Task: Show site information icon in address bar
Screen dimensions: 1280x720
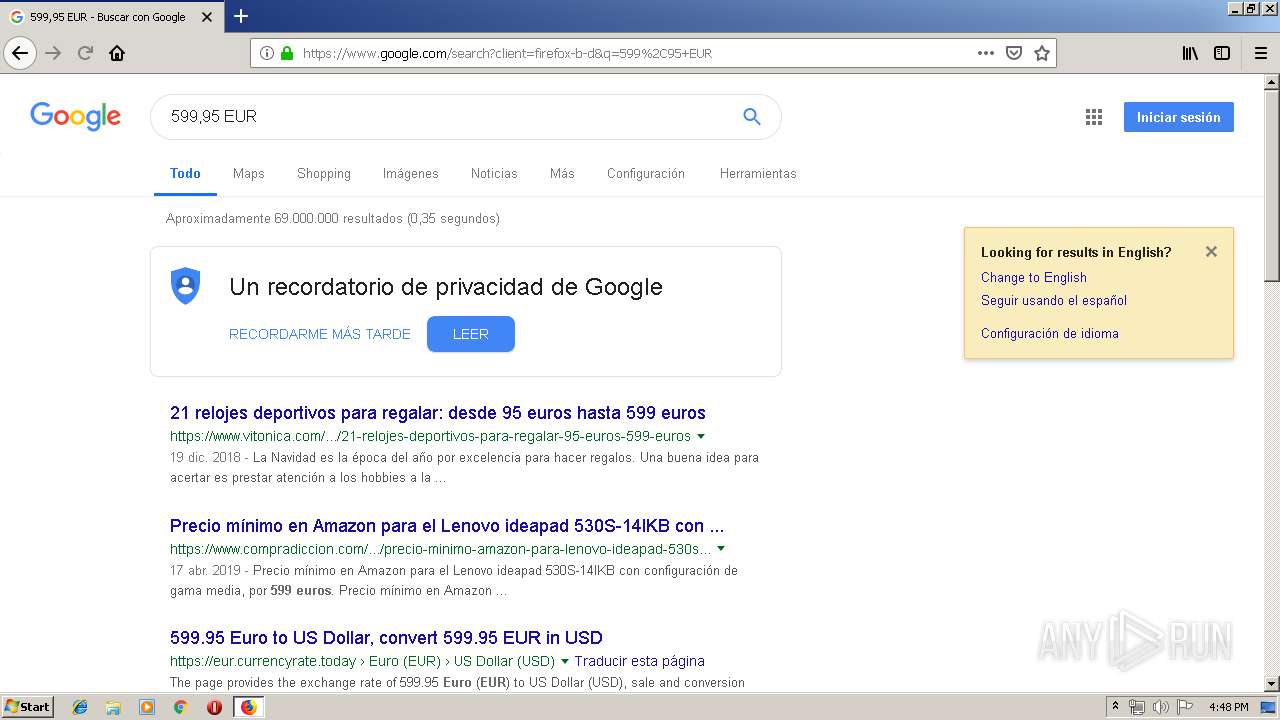Action: (267, 53)
